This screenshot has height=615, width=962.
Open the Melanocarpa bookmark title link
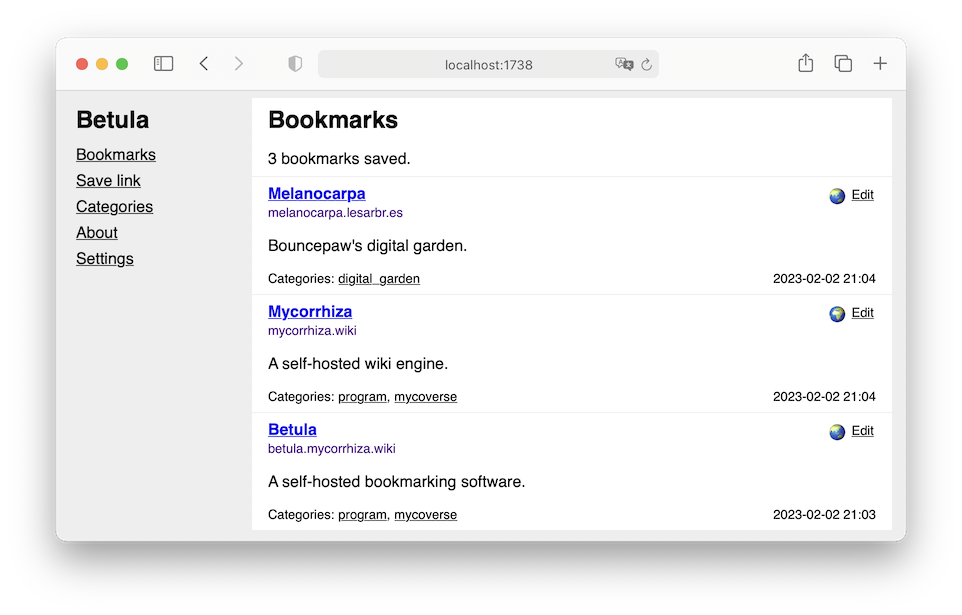[316, 194]
